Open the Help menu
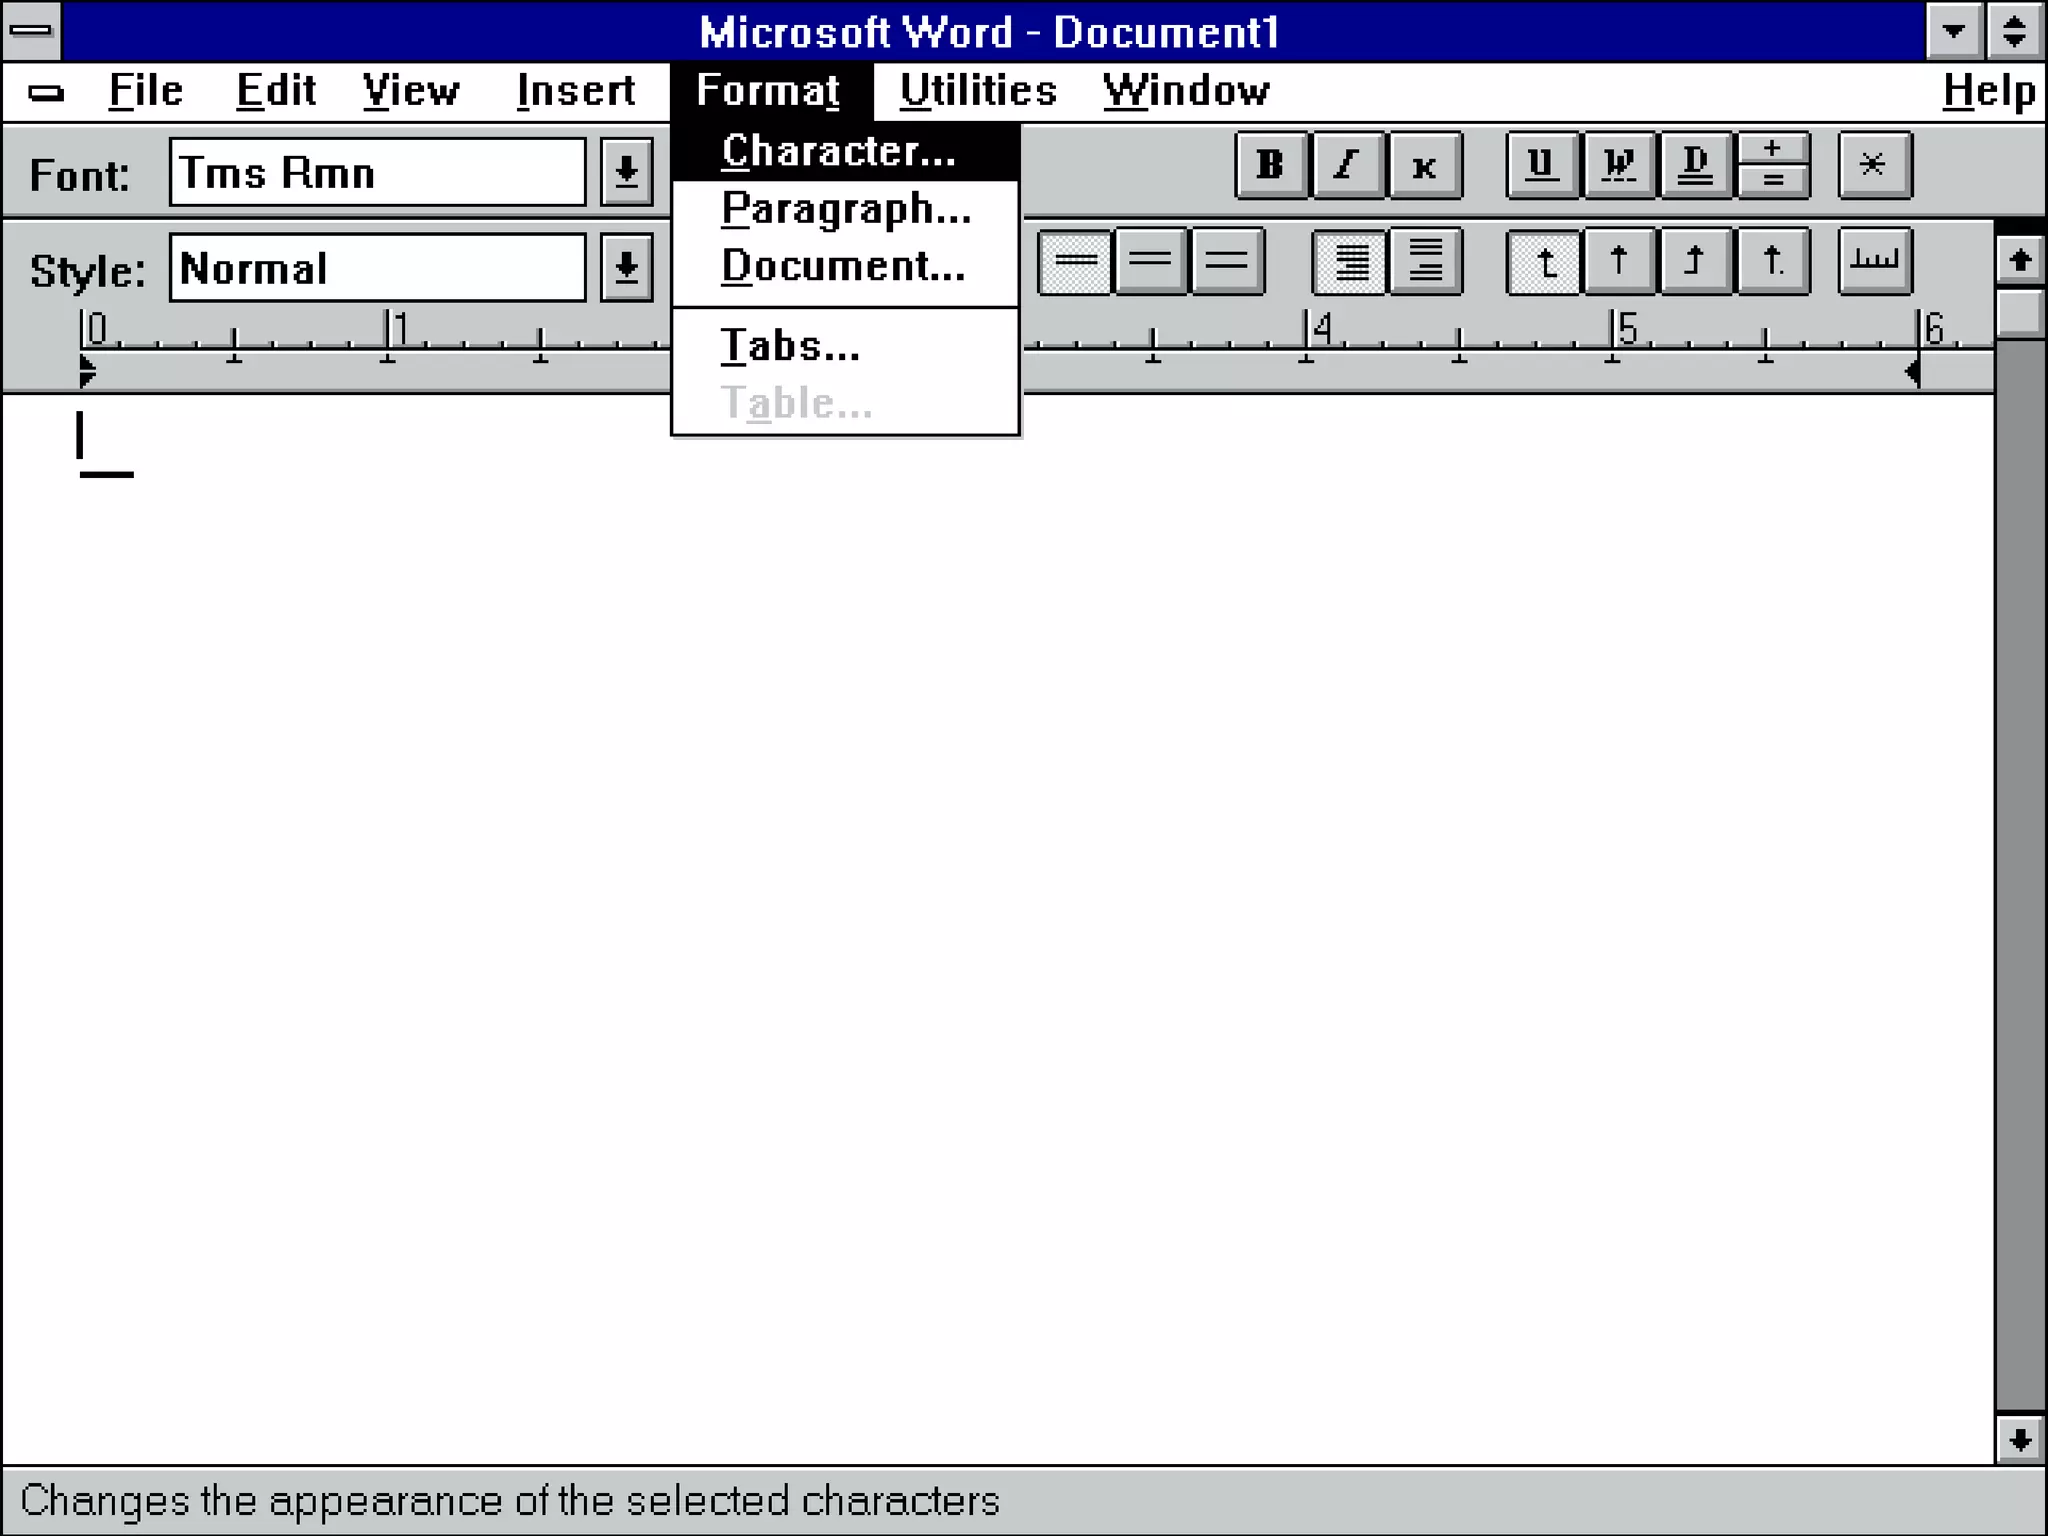 1988,91
